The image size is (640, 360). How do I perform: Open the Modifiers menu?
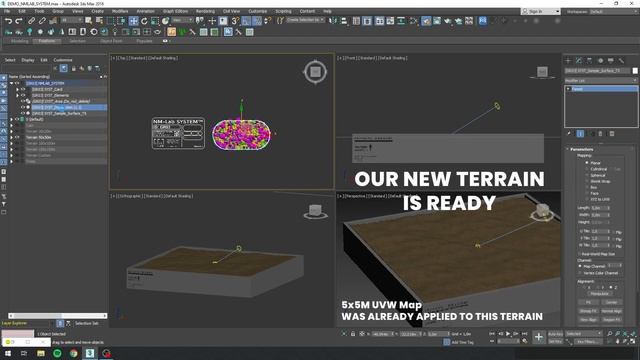(120, 11)
